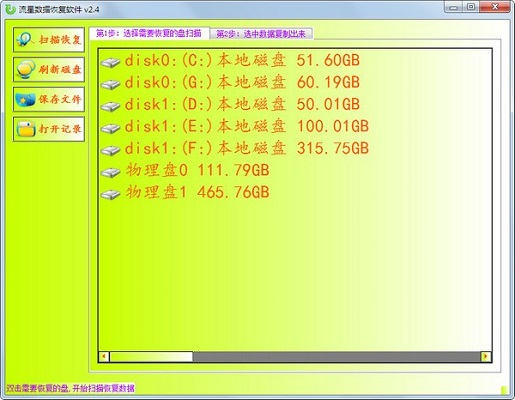Switch to the 第1步 select disk tab
Screen dimensions: 515x400
pyautogui.click(x=149, y=33)
